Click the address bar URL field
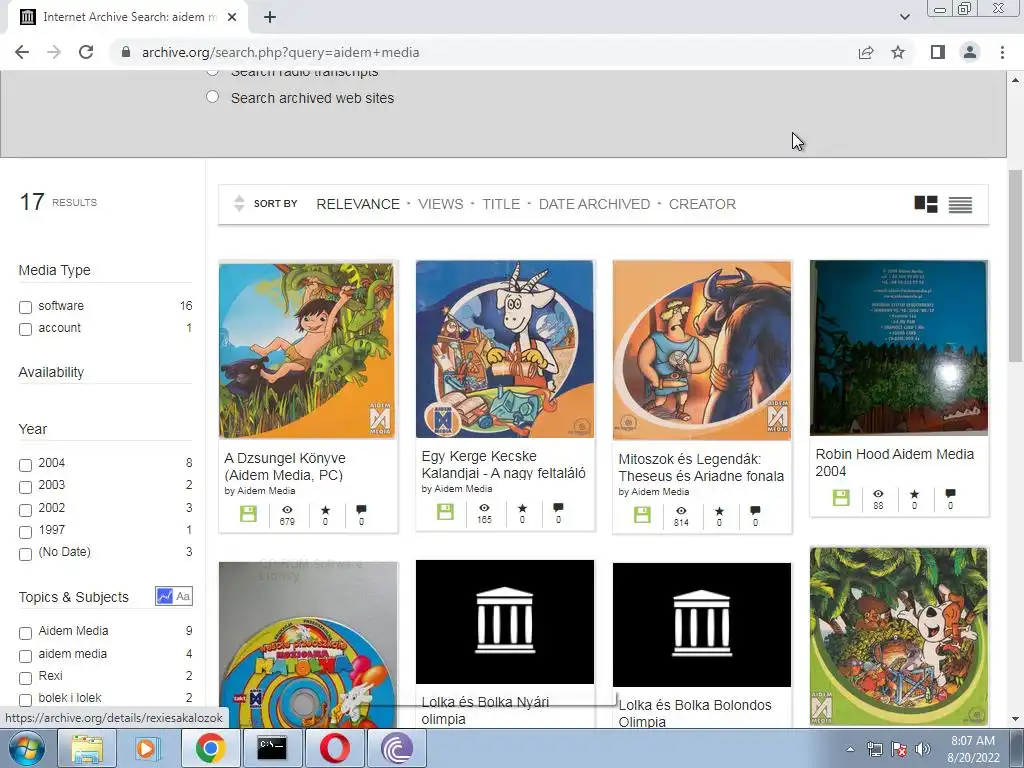The width and height of the screenshot is (1024, 768). (x=481, y=52)
